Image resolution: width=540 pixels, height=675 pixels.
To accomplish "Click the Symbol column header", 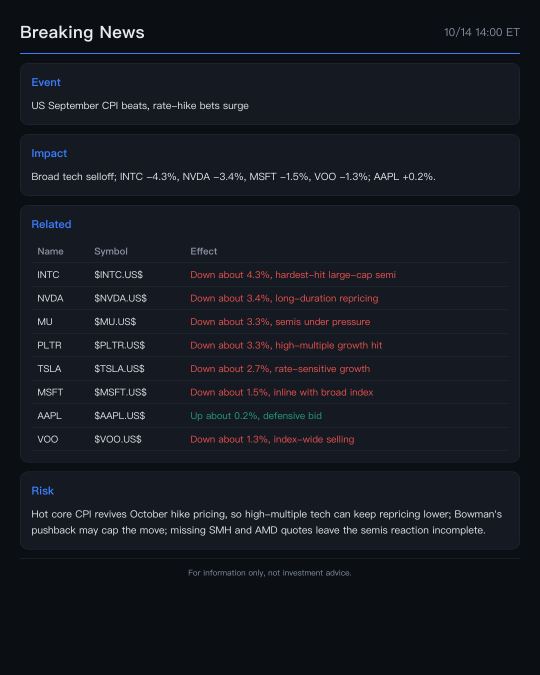I will tap(111, 251).
